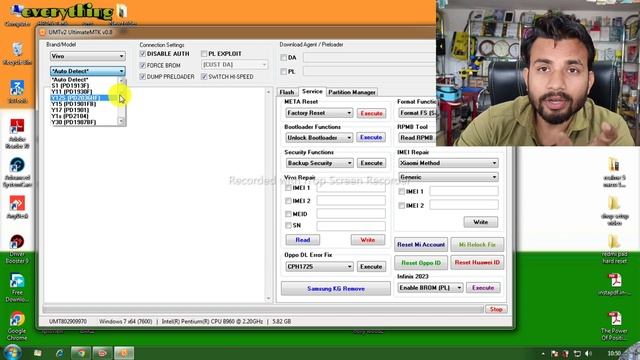Enable the PL checkbox under Download Agent
Viewport: 640px width, 360px height.
pyautogui.click(x=284, y=71)
